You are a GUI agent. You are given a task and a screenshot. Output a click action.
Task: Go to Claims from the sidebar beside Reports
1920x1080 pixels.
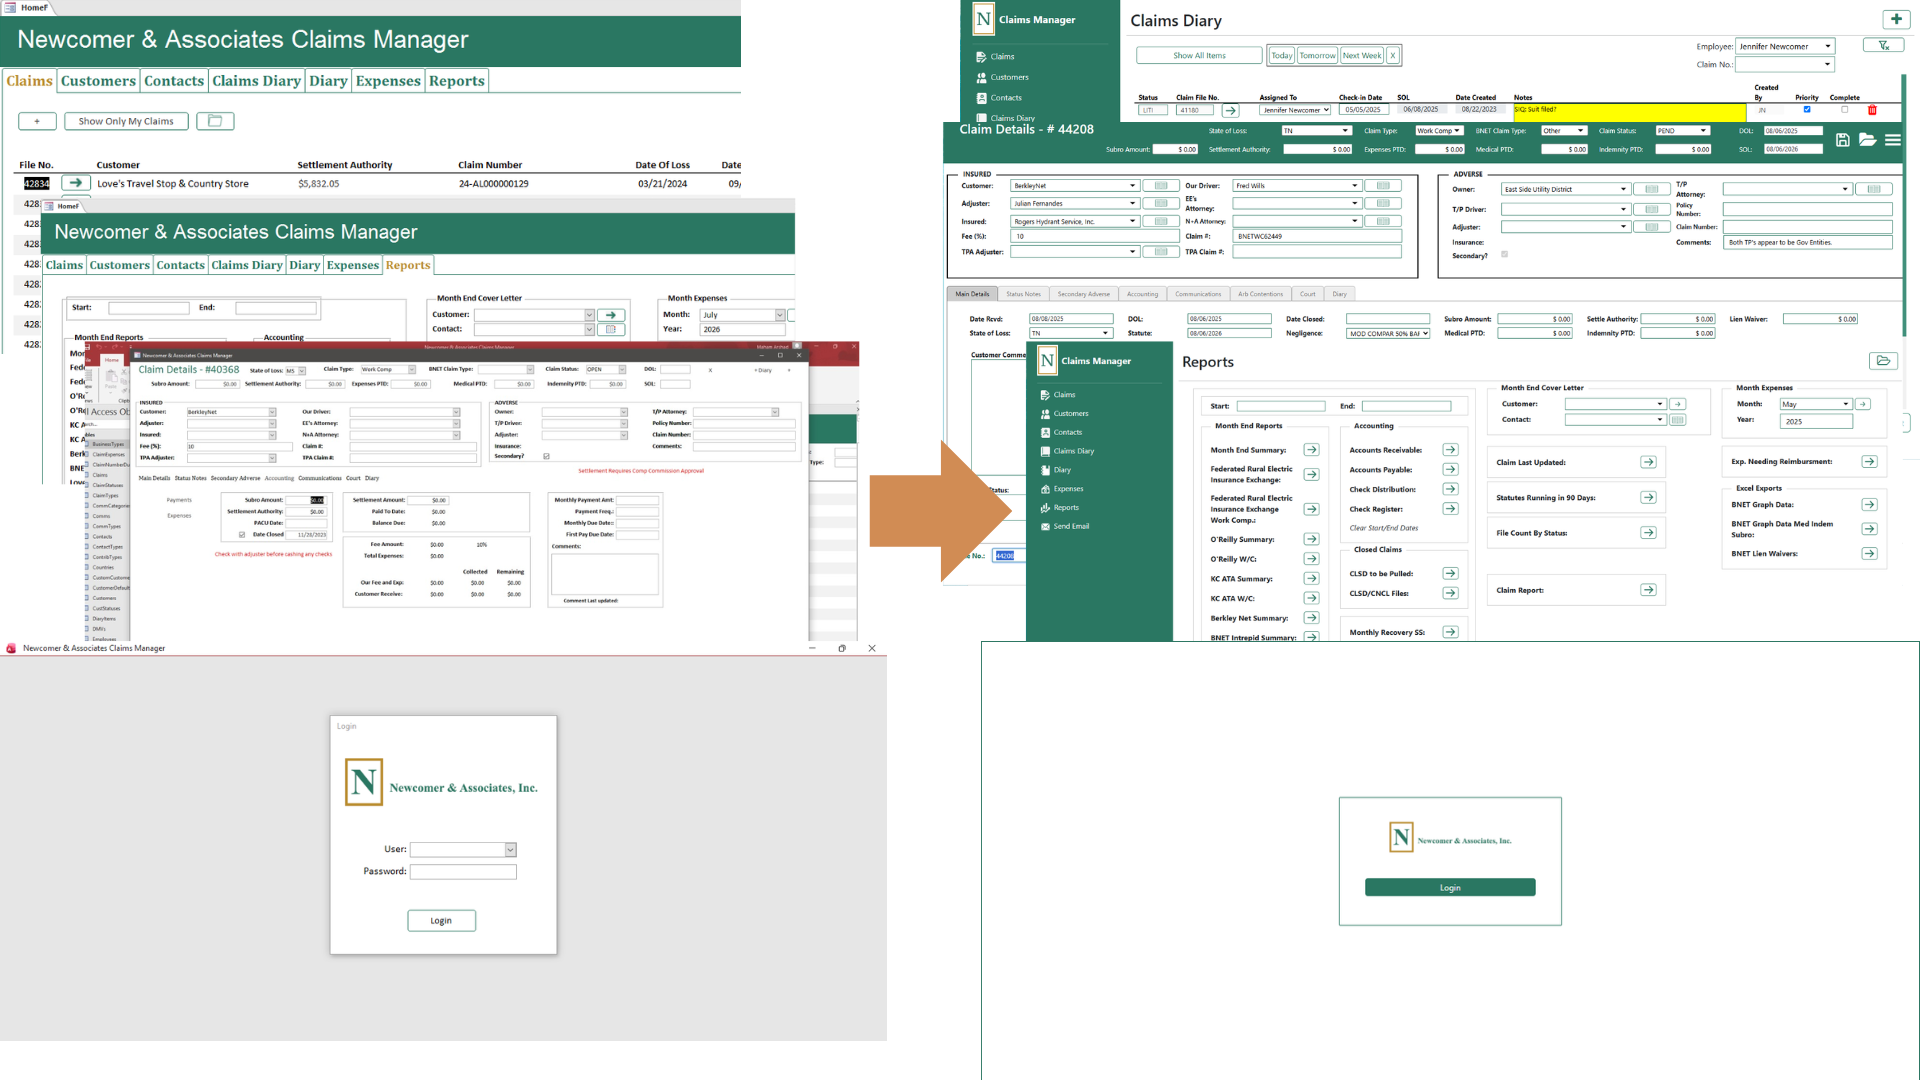click(1064, 395)
